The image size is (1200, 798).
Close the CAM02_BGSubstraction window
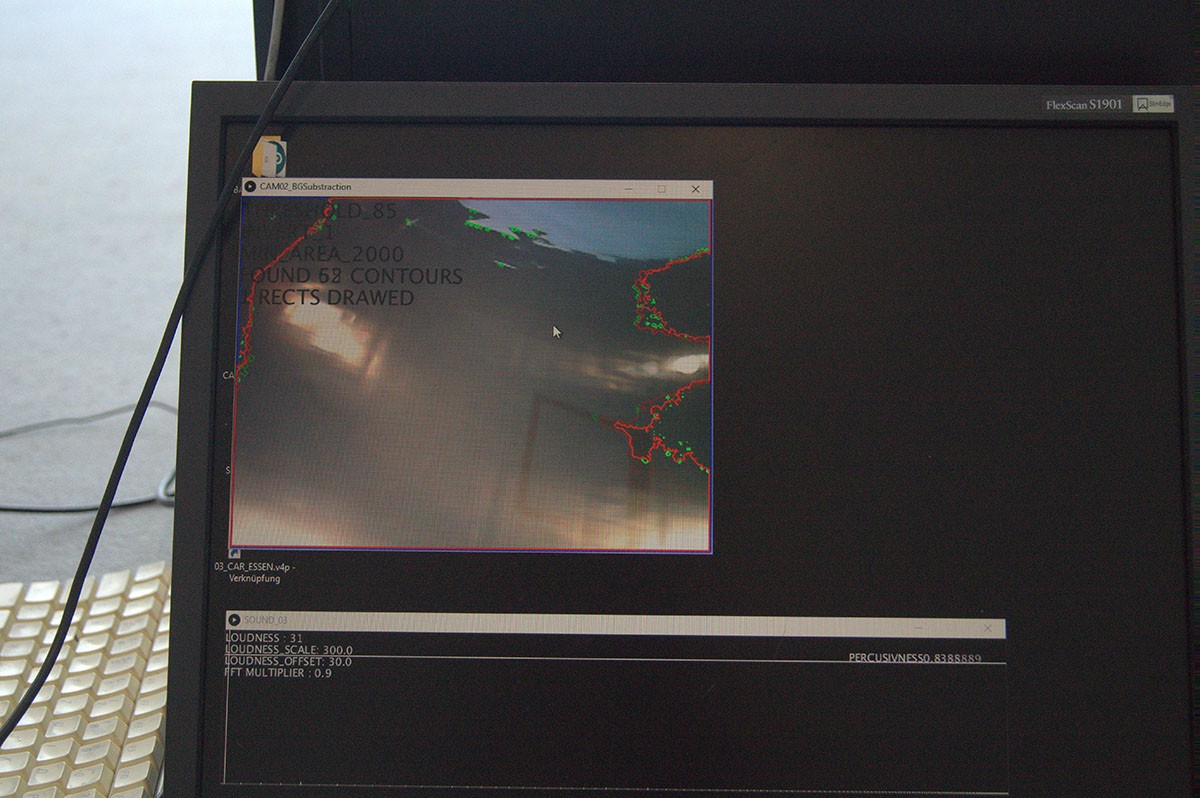click(696, 189)
